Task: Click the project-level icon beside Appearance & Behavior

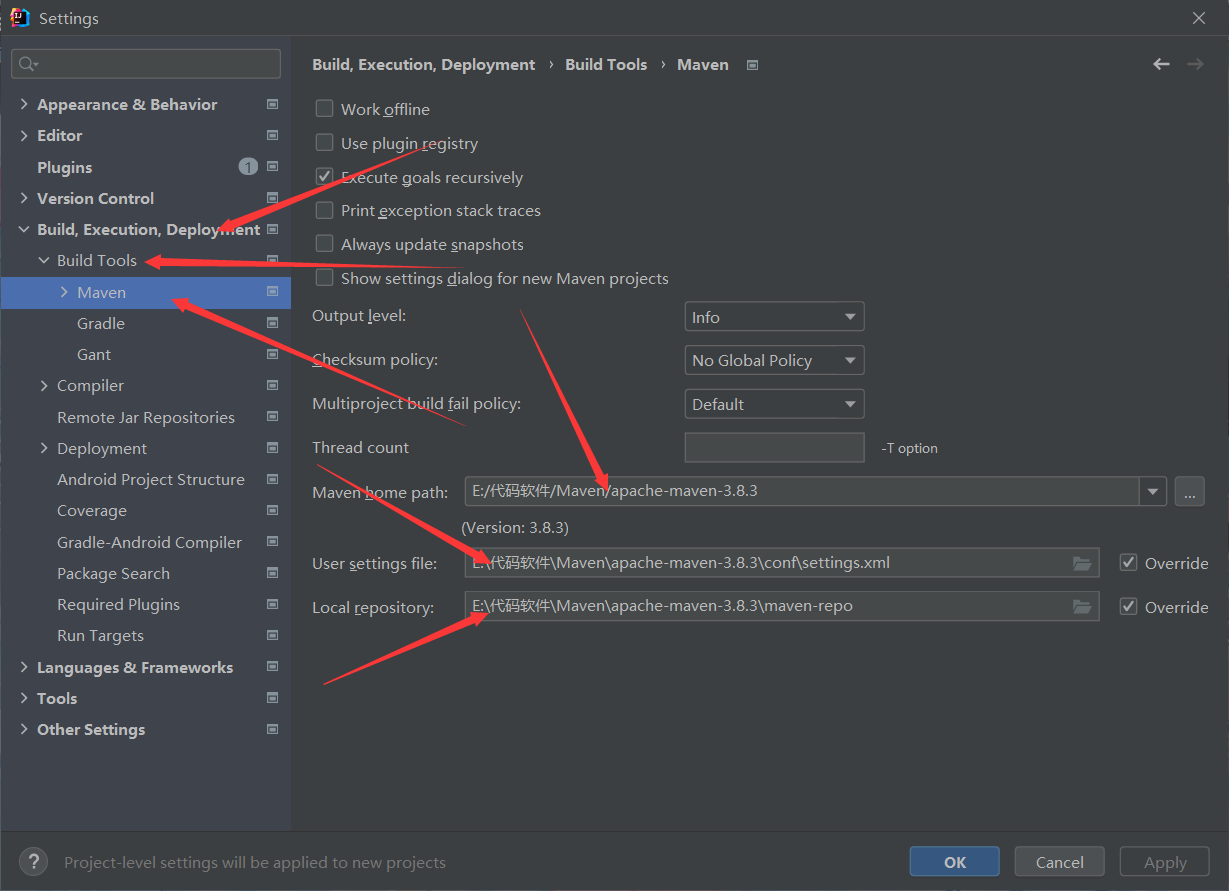Action: (272, 104)
